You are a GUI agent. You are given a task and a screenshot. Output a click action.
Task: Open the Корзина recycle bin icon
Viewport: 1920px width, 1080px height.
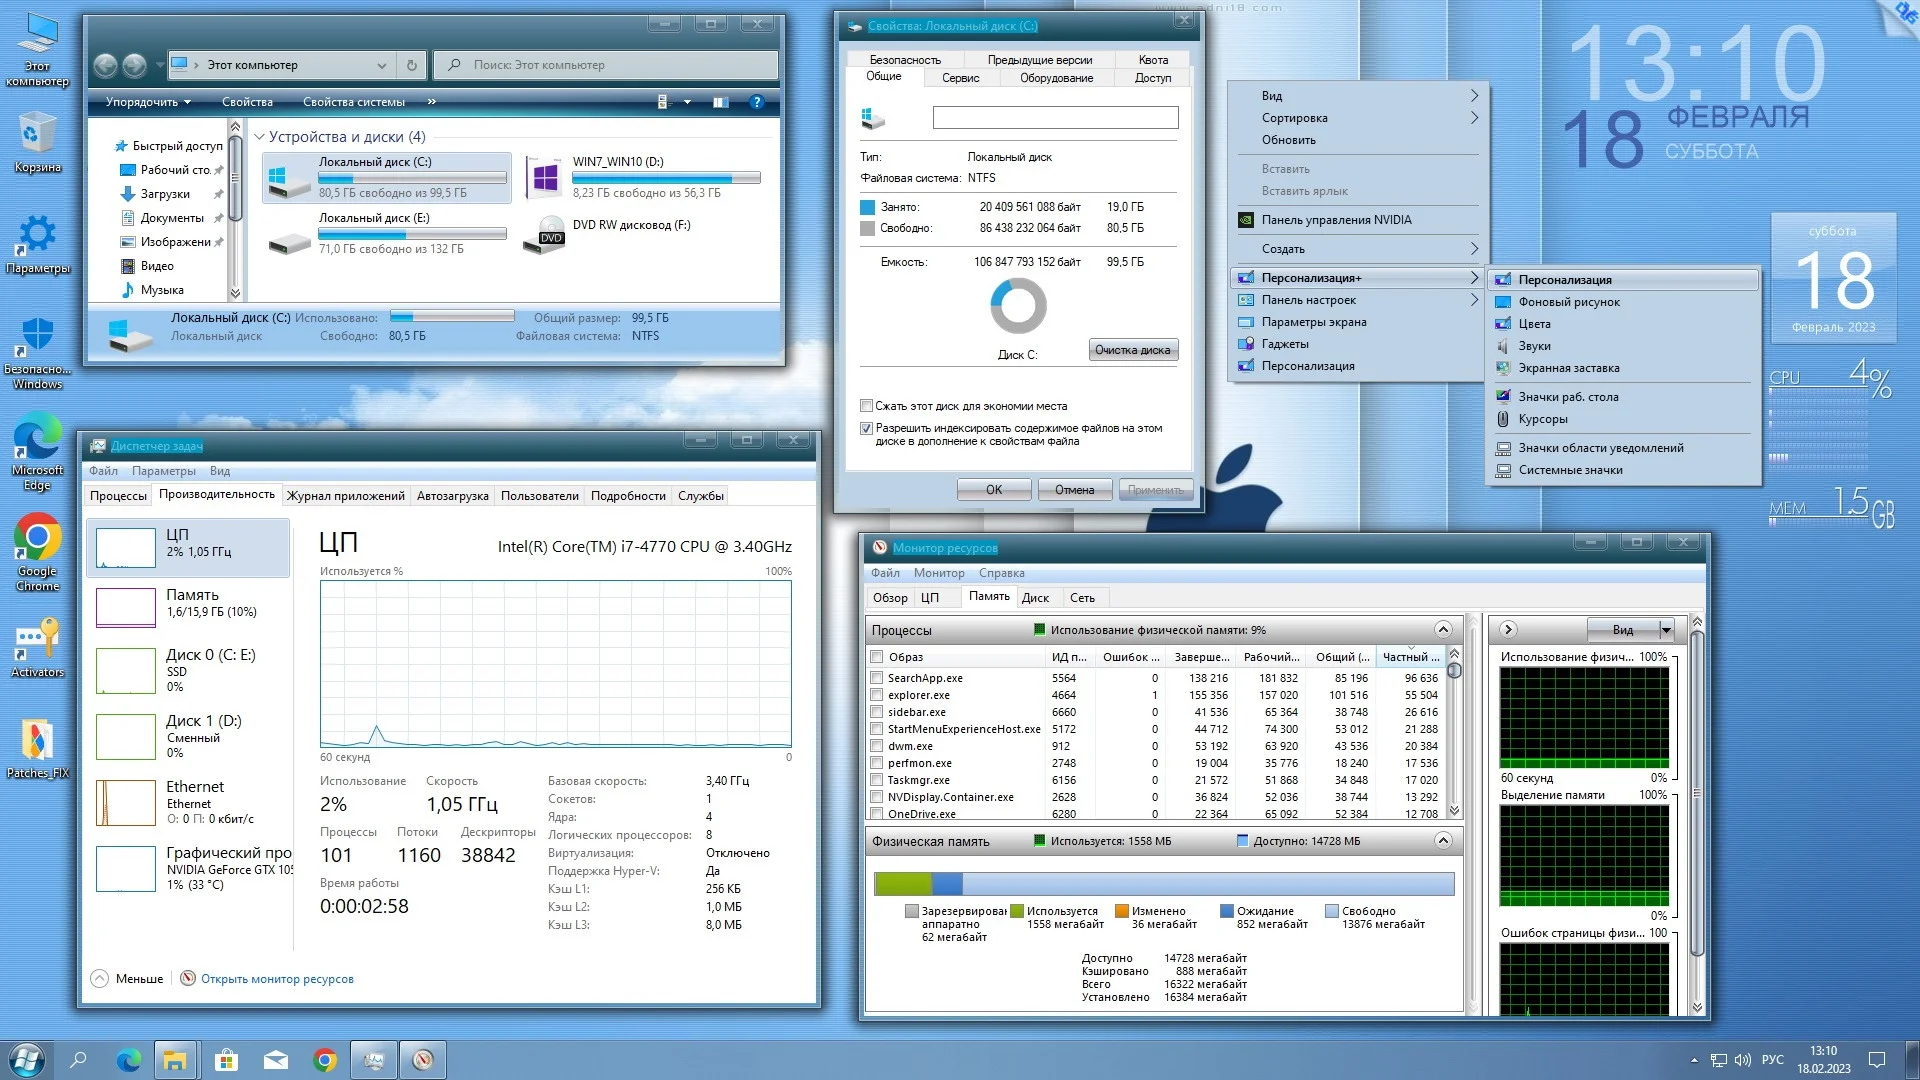[x=38, y=135]
